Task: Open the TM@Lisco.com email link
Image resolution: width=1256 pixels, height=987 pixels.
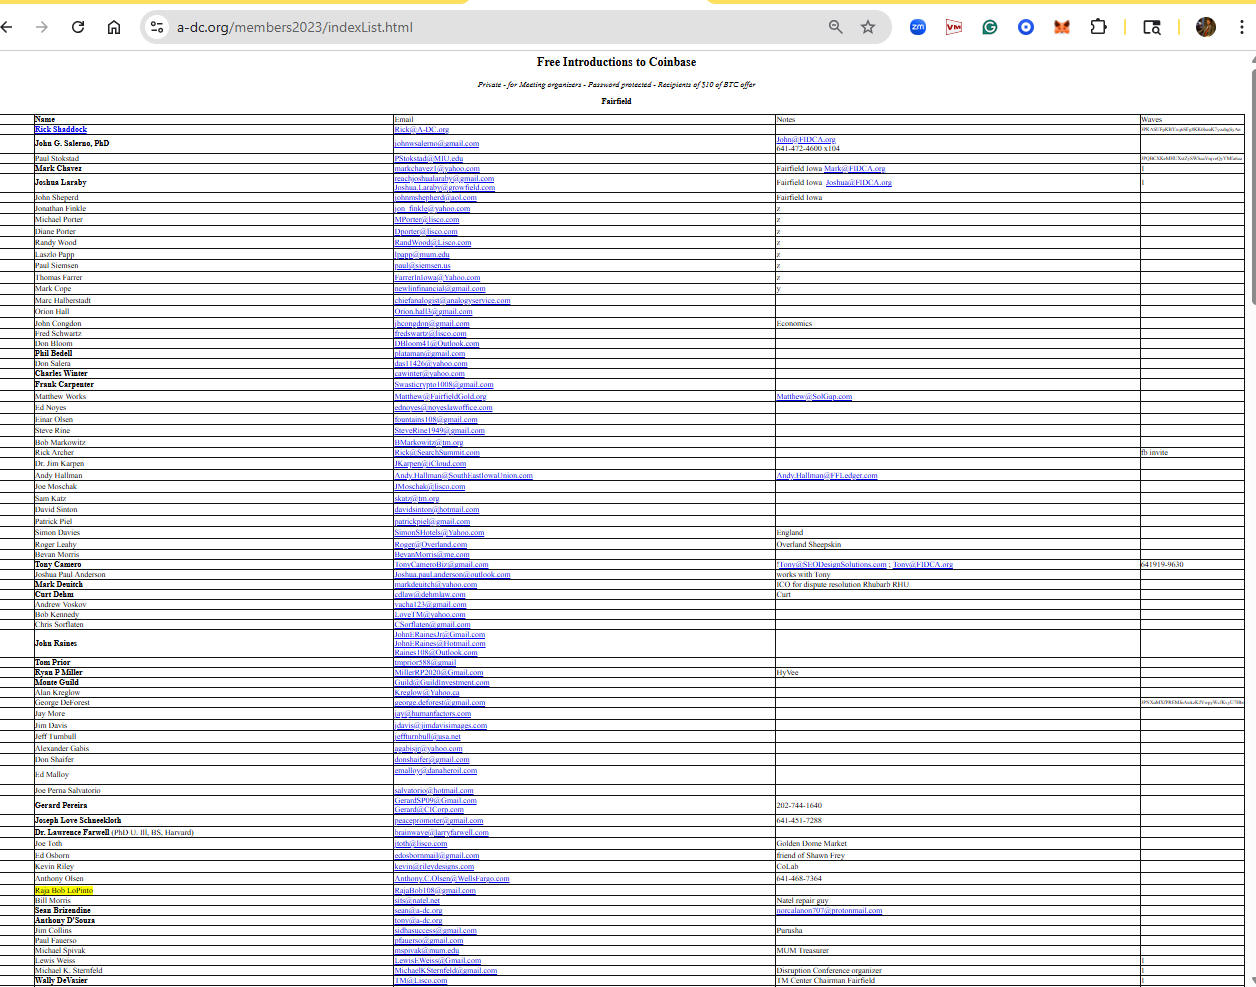Action: pyautogui.click(x=420, y=980)
